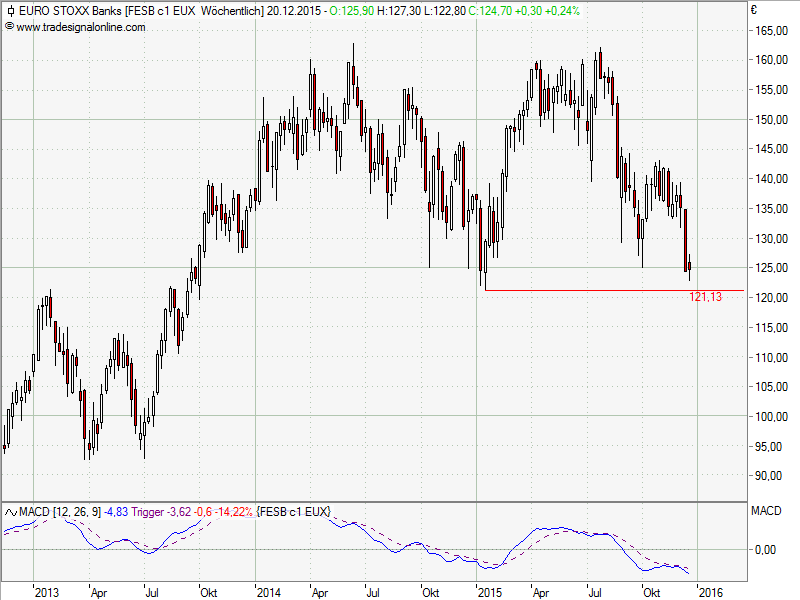Click the MACD label on right axis
The image size is (800, 600).
(765, 511)
